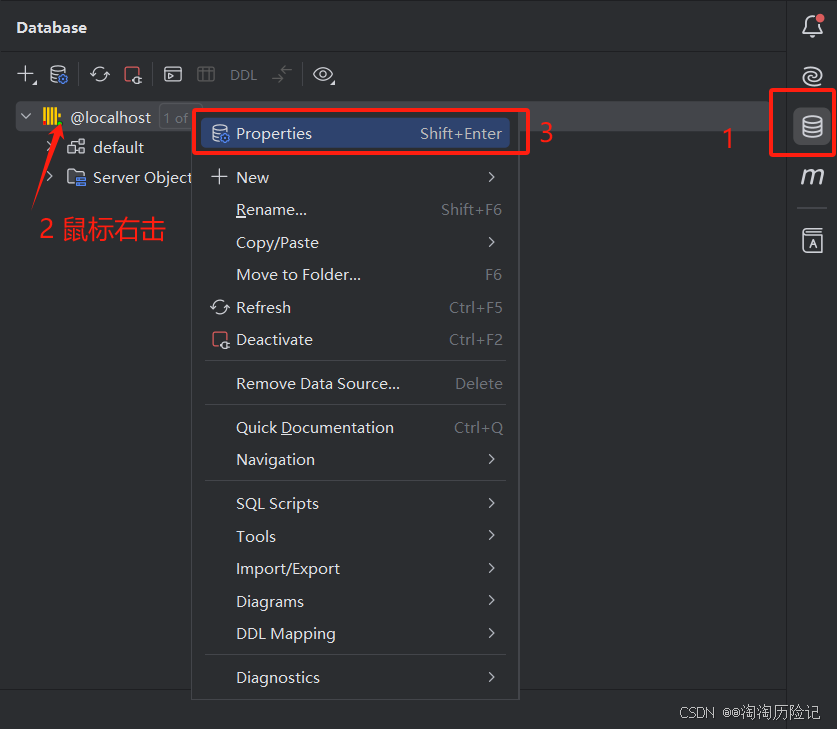Click the Refresh icon in the Database toolbar
The width and height of the screenshot is (837, 729).
click(103, 74)
